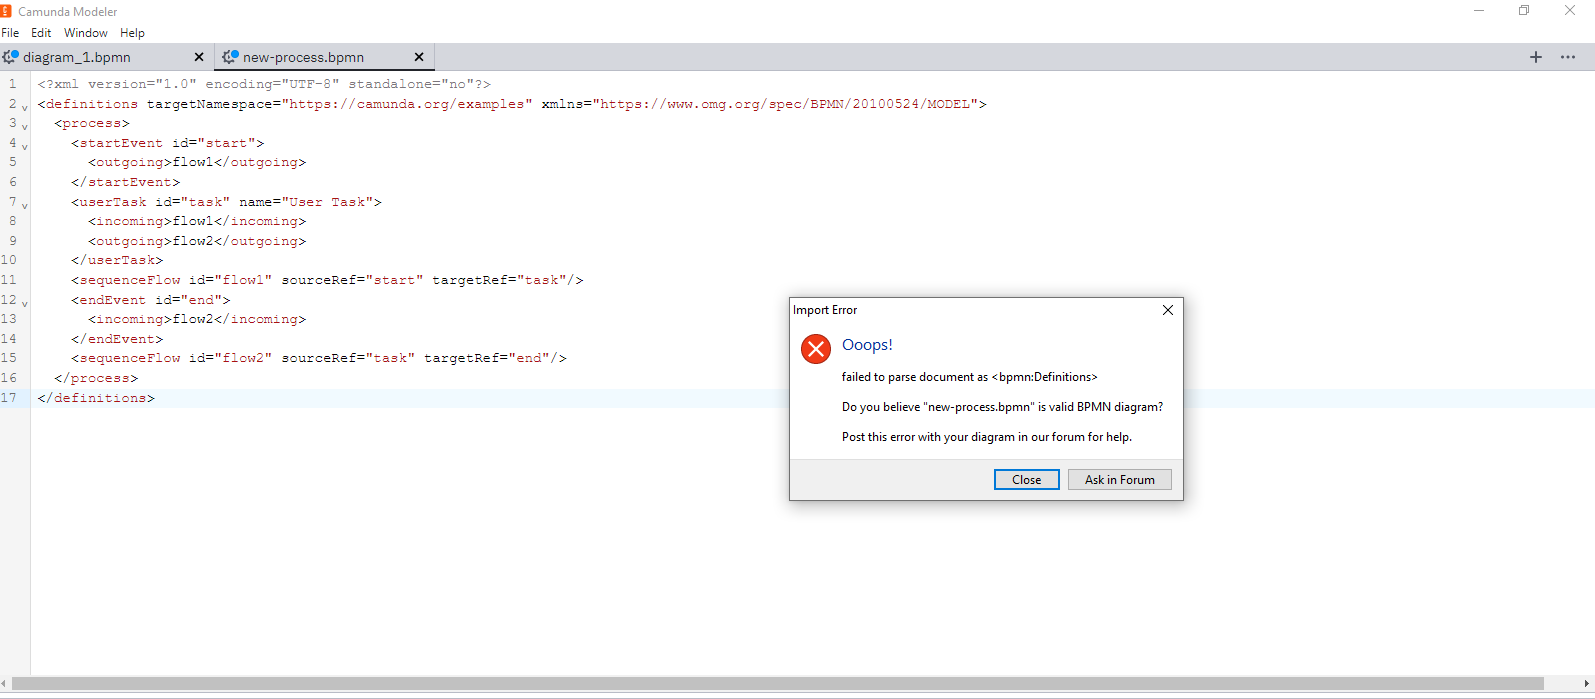This screenshot has height=699, width=1595.
Task: Click the targetNamespace URL on line 2
Action: point(407,104)
